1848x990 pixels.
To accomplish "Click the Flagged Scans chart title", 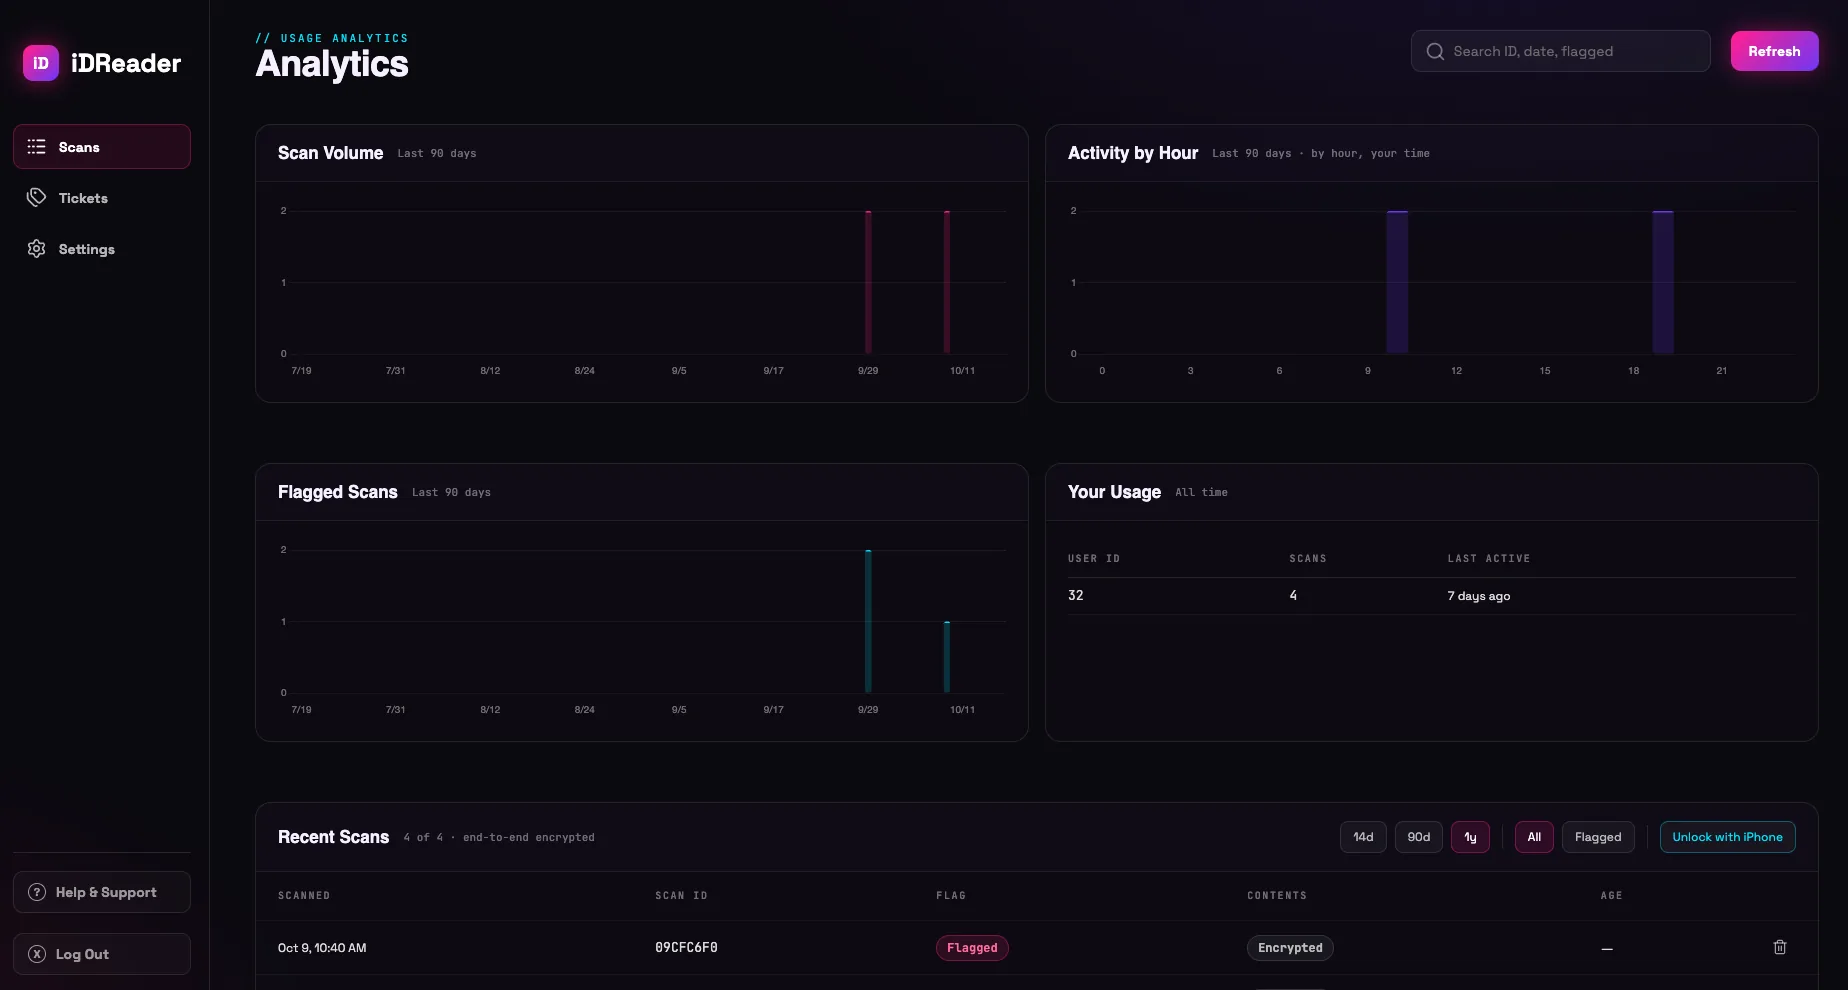I will pyautogui.click(x=338, y=492).
